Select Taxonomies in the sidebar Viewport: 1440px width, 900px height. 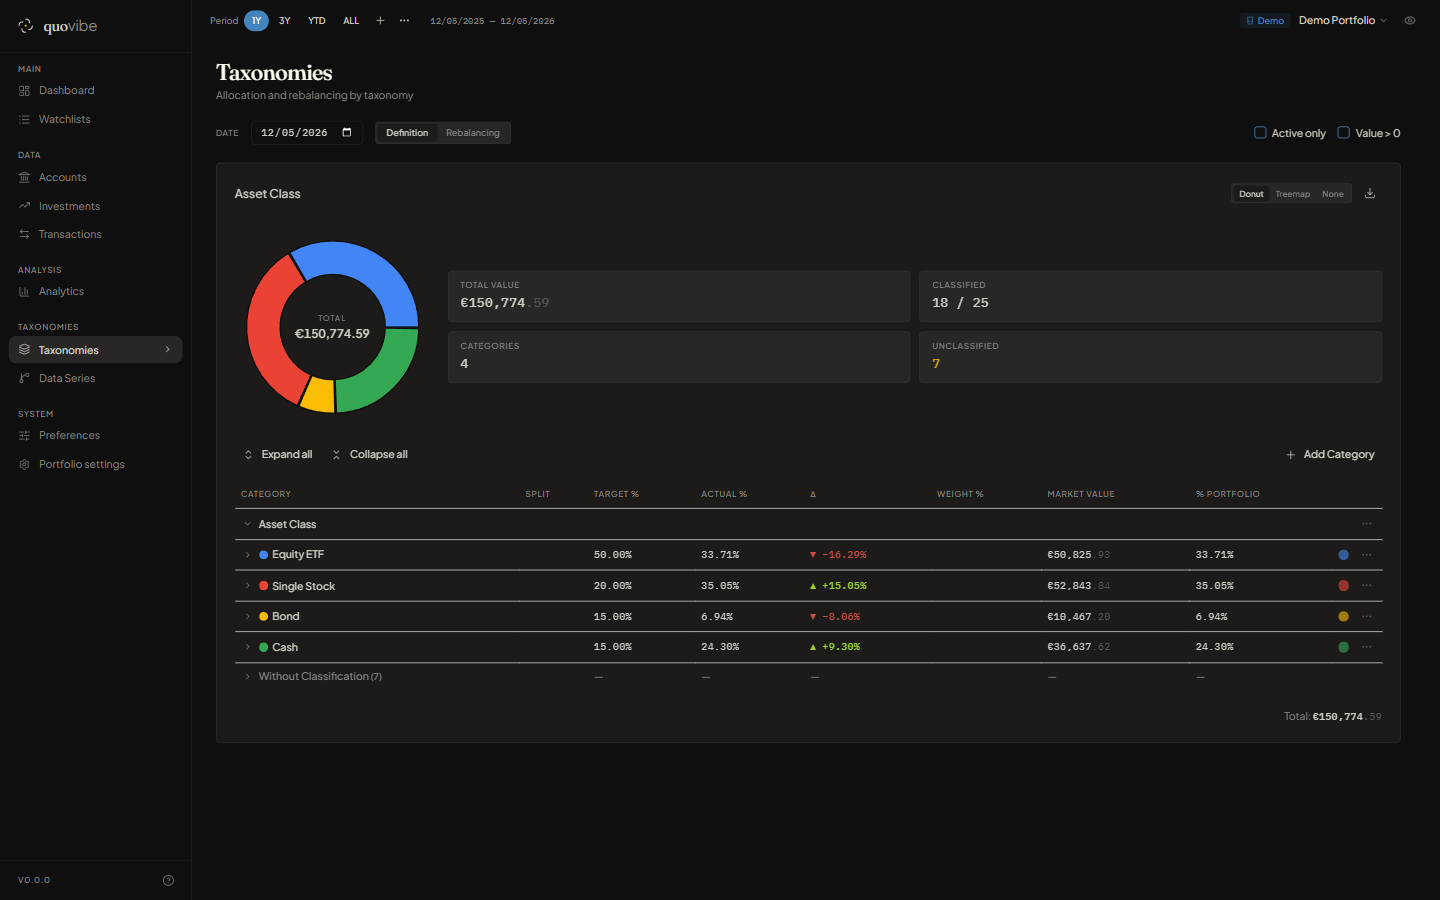[x=95, y=350]
